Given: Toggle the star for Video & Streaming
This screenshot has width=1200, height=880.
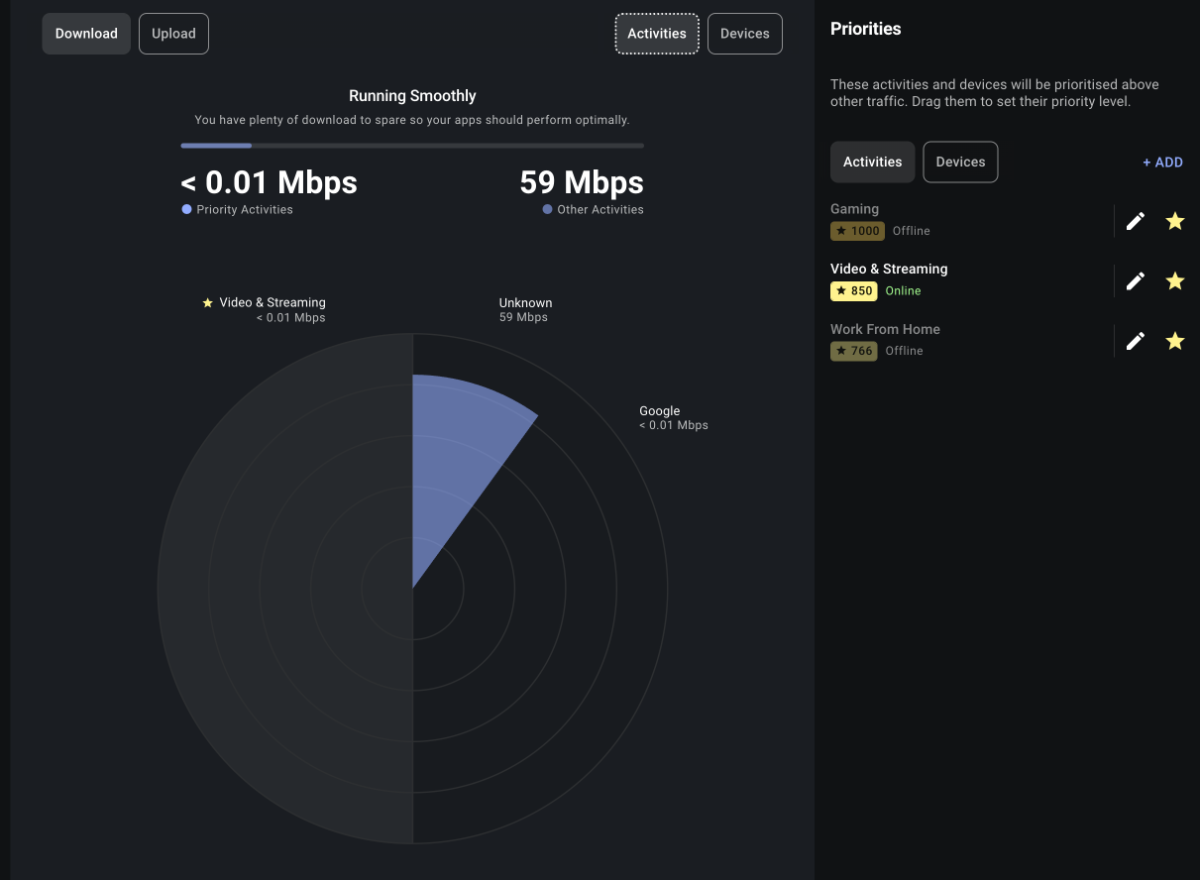Looking at the screenshot, I should (1175, 281).
